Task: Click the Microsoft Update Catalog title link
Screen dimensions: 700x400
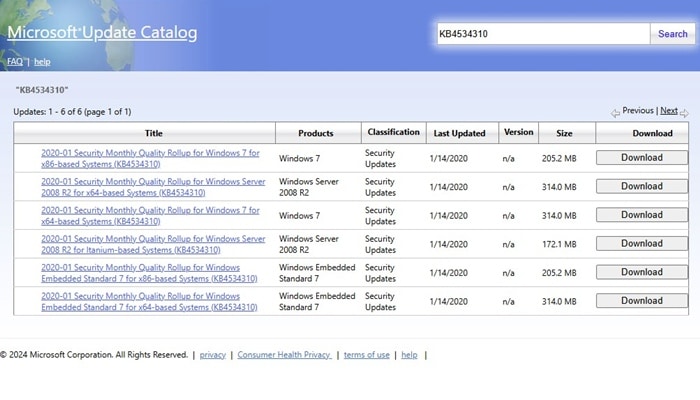Action: point(102,33)
